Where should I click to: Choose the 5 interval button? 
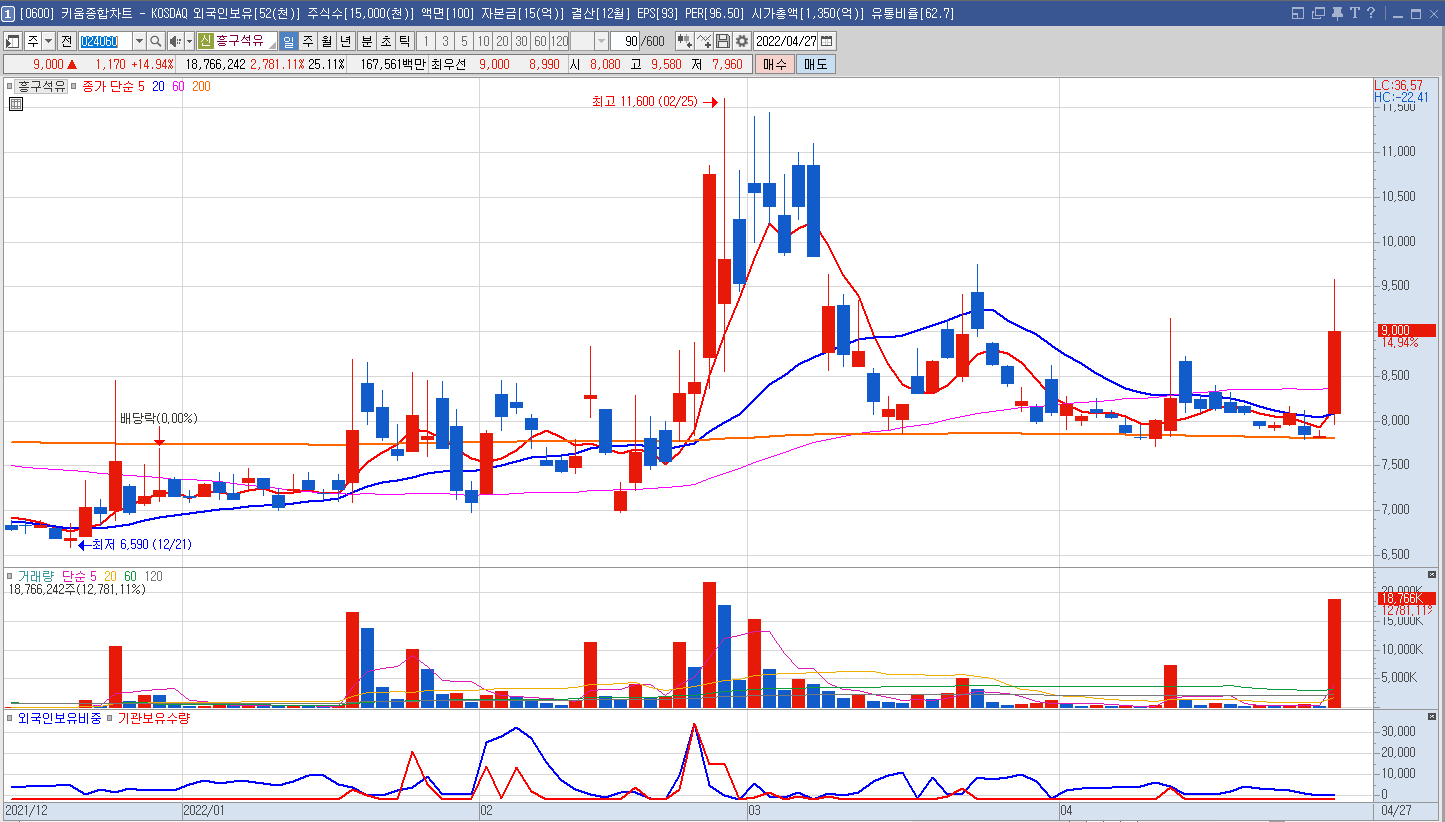(464, 41)
